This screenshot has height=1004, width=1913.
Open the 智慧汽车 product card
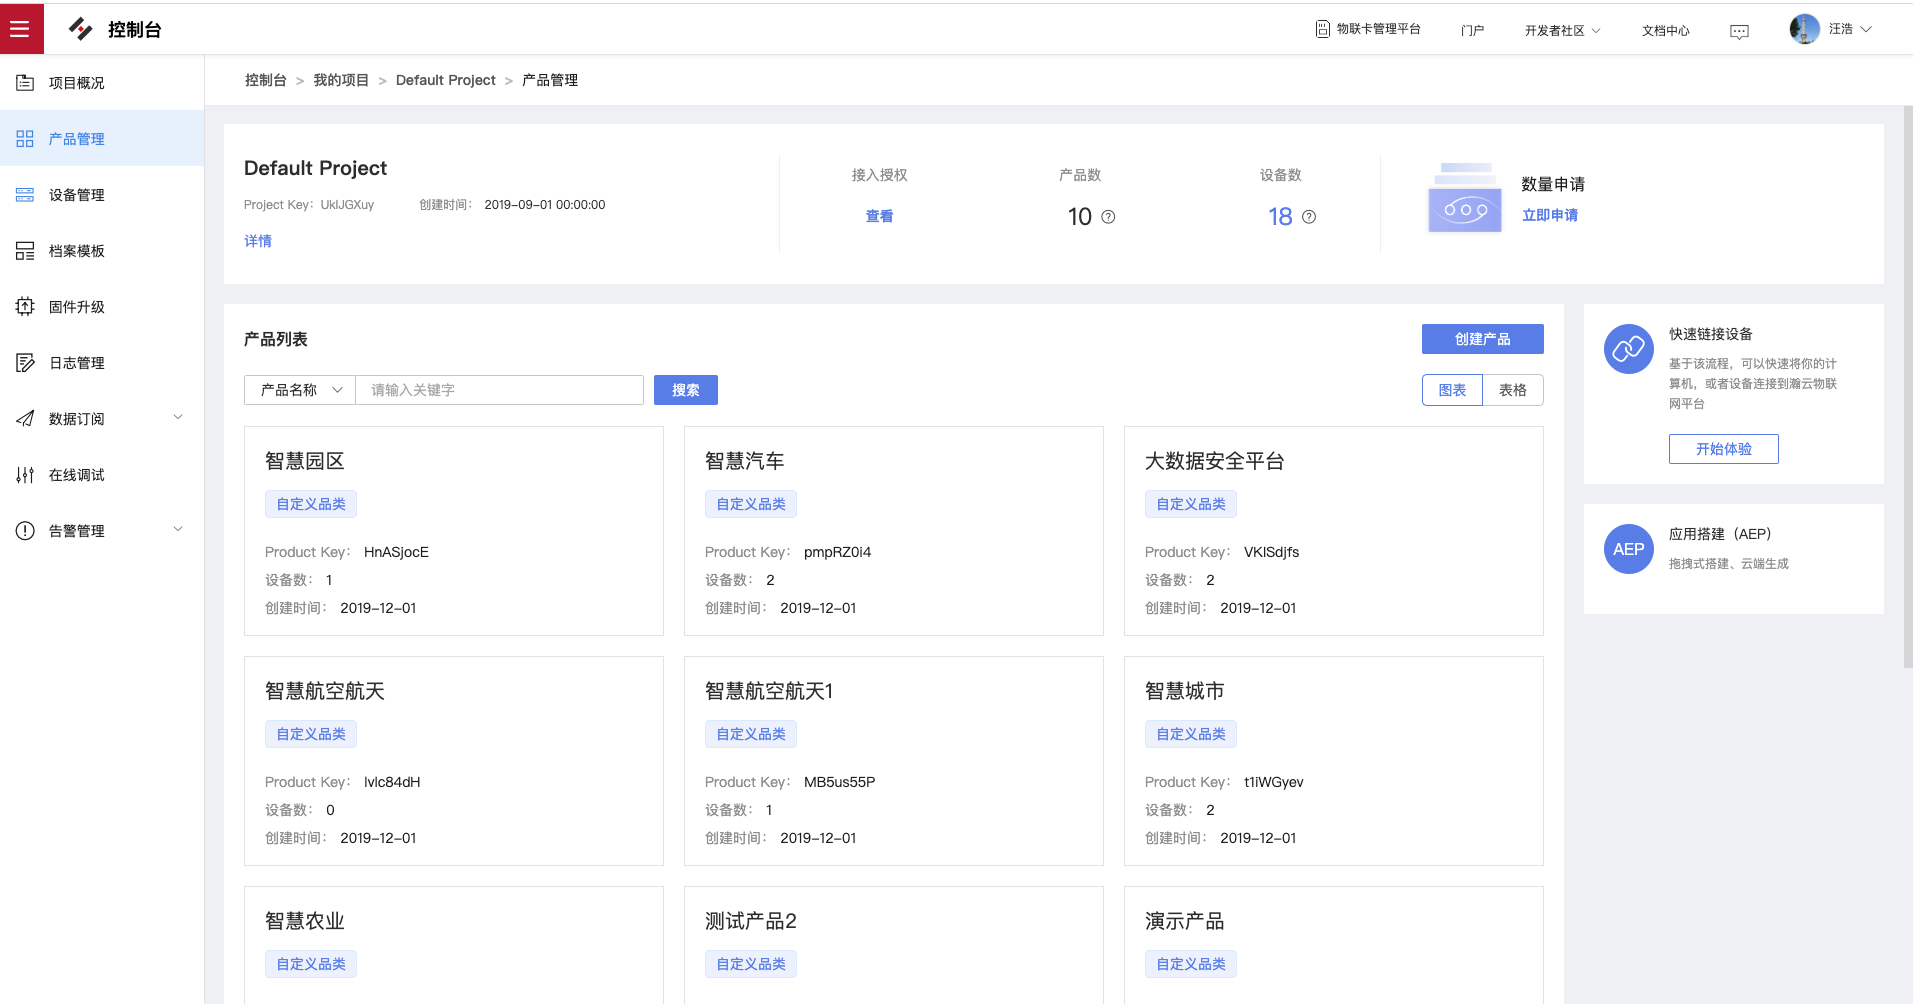click(894, 531)
